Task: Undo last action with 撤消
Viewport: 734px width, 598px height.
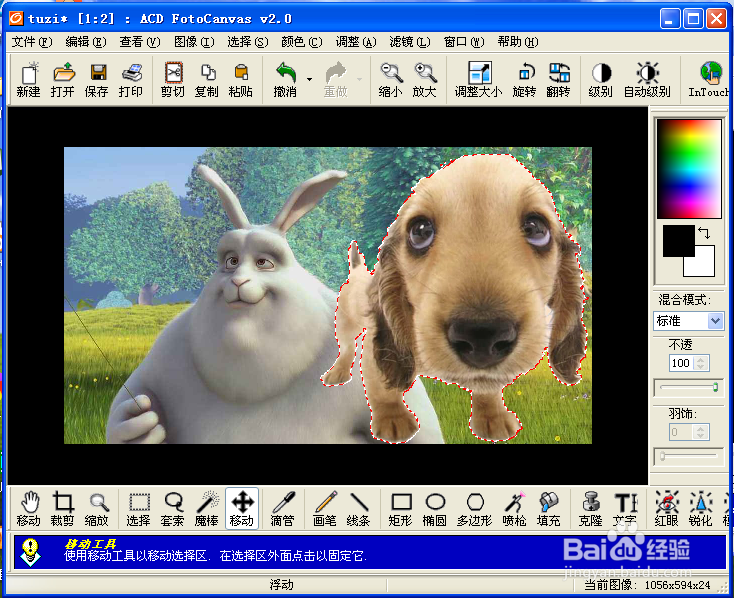Action: tap(285, 79)
